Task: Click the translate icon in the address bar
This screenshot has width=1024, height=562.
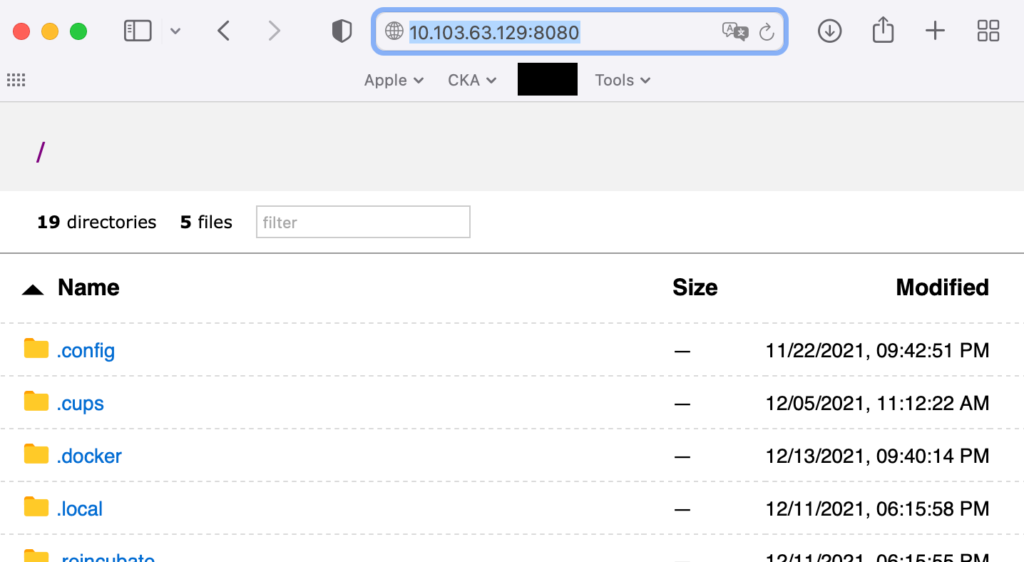Action: click(735, 32)
